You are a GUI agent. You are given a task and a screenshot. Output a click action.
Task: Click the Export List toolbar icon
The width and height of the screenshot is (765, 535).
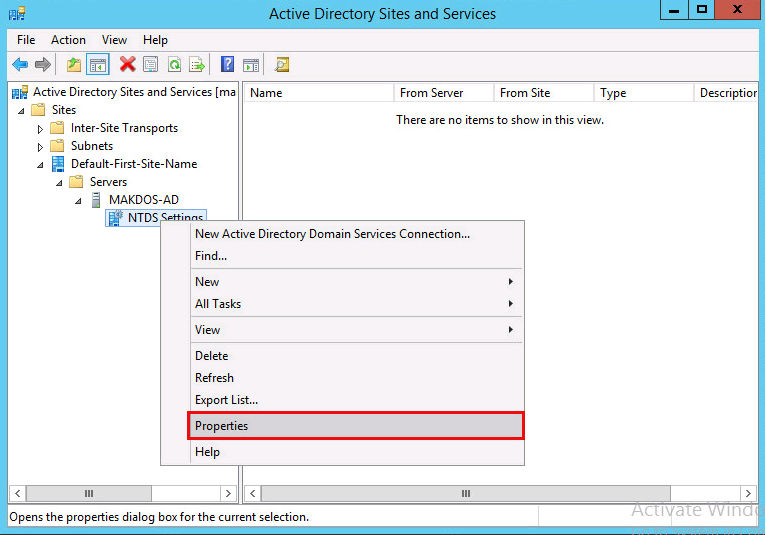pyautogui.click(x=197, y=64)
